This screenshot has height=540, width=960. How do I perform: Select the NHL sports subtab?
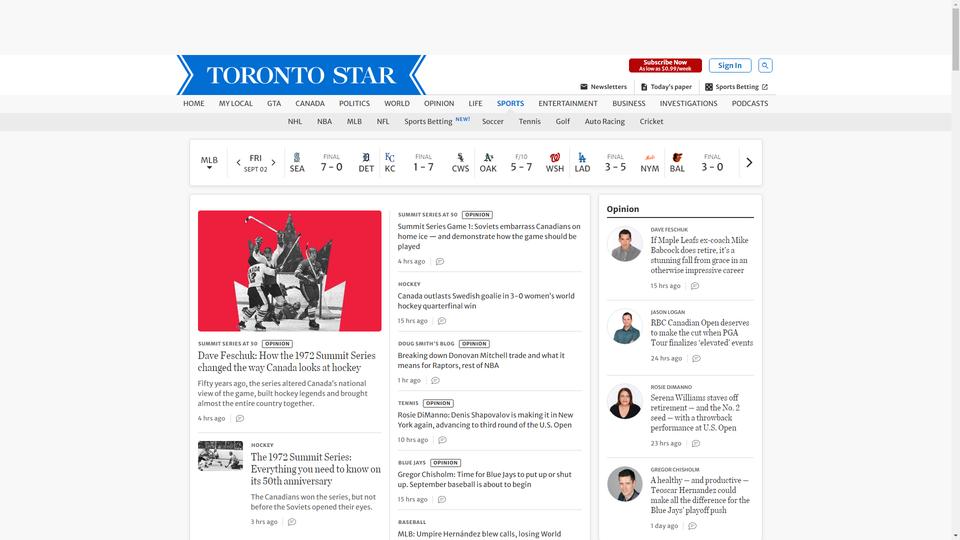coord(294,121)
